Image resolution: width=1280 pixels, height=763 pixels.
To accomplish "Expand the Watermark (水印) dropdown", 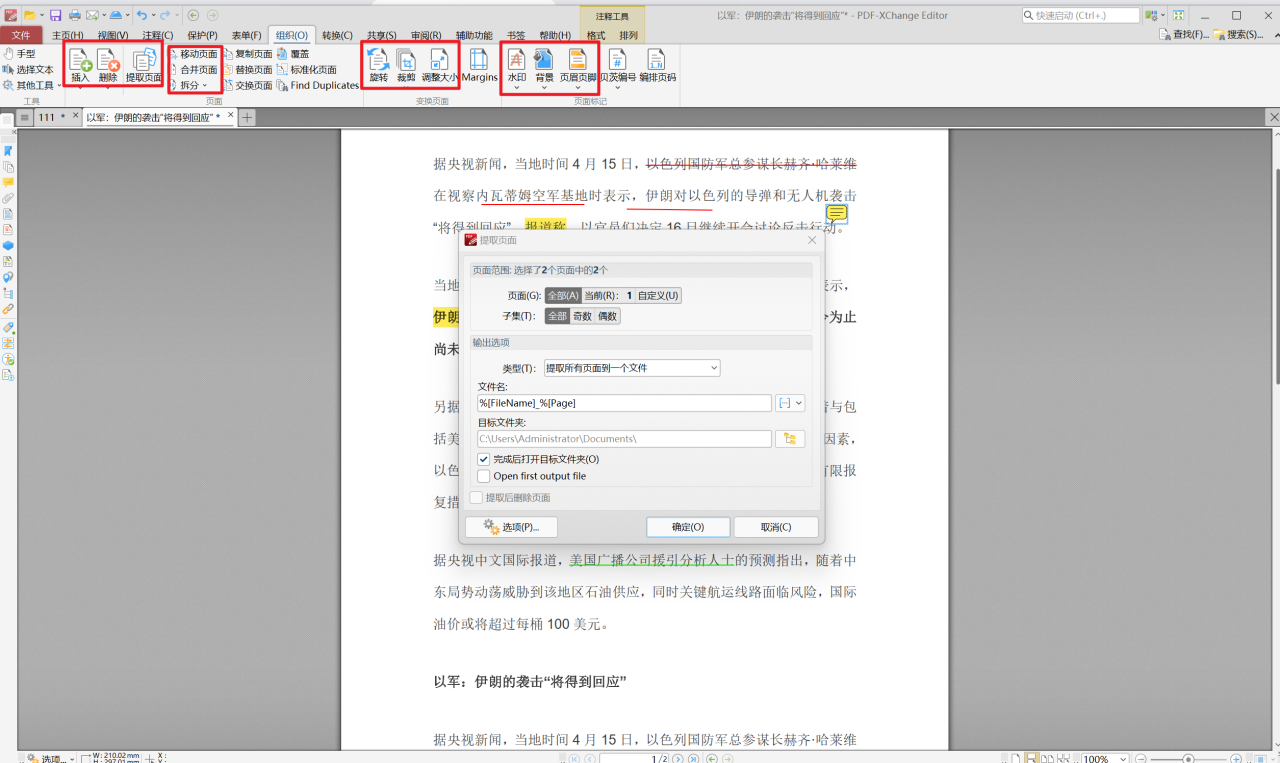I will click(517, 87).
